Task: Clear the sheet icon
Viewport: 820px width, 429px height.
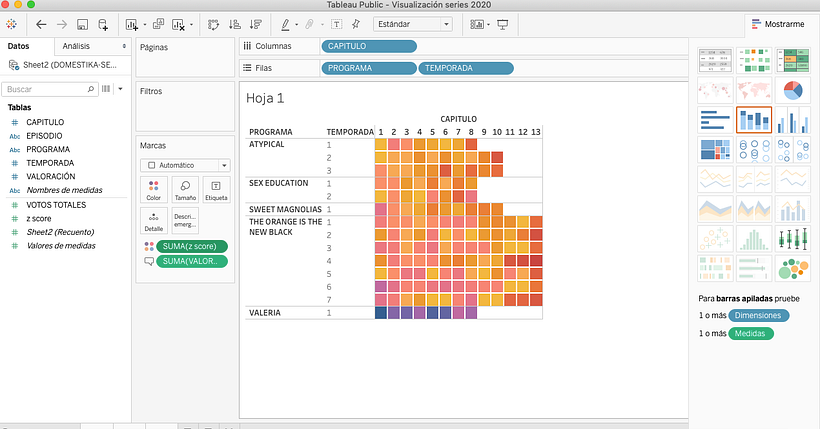Action: tap(178, 24)
